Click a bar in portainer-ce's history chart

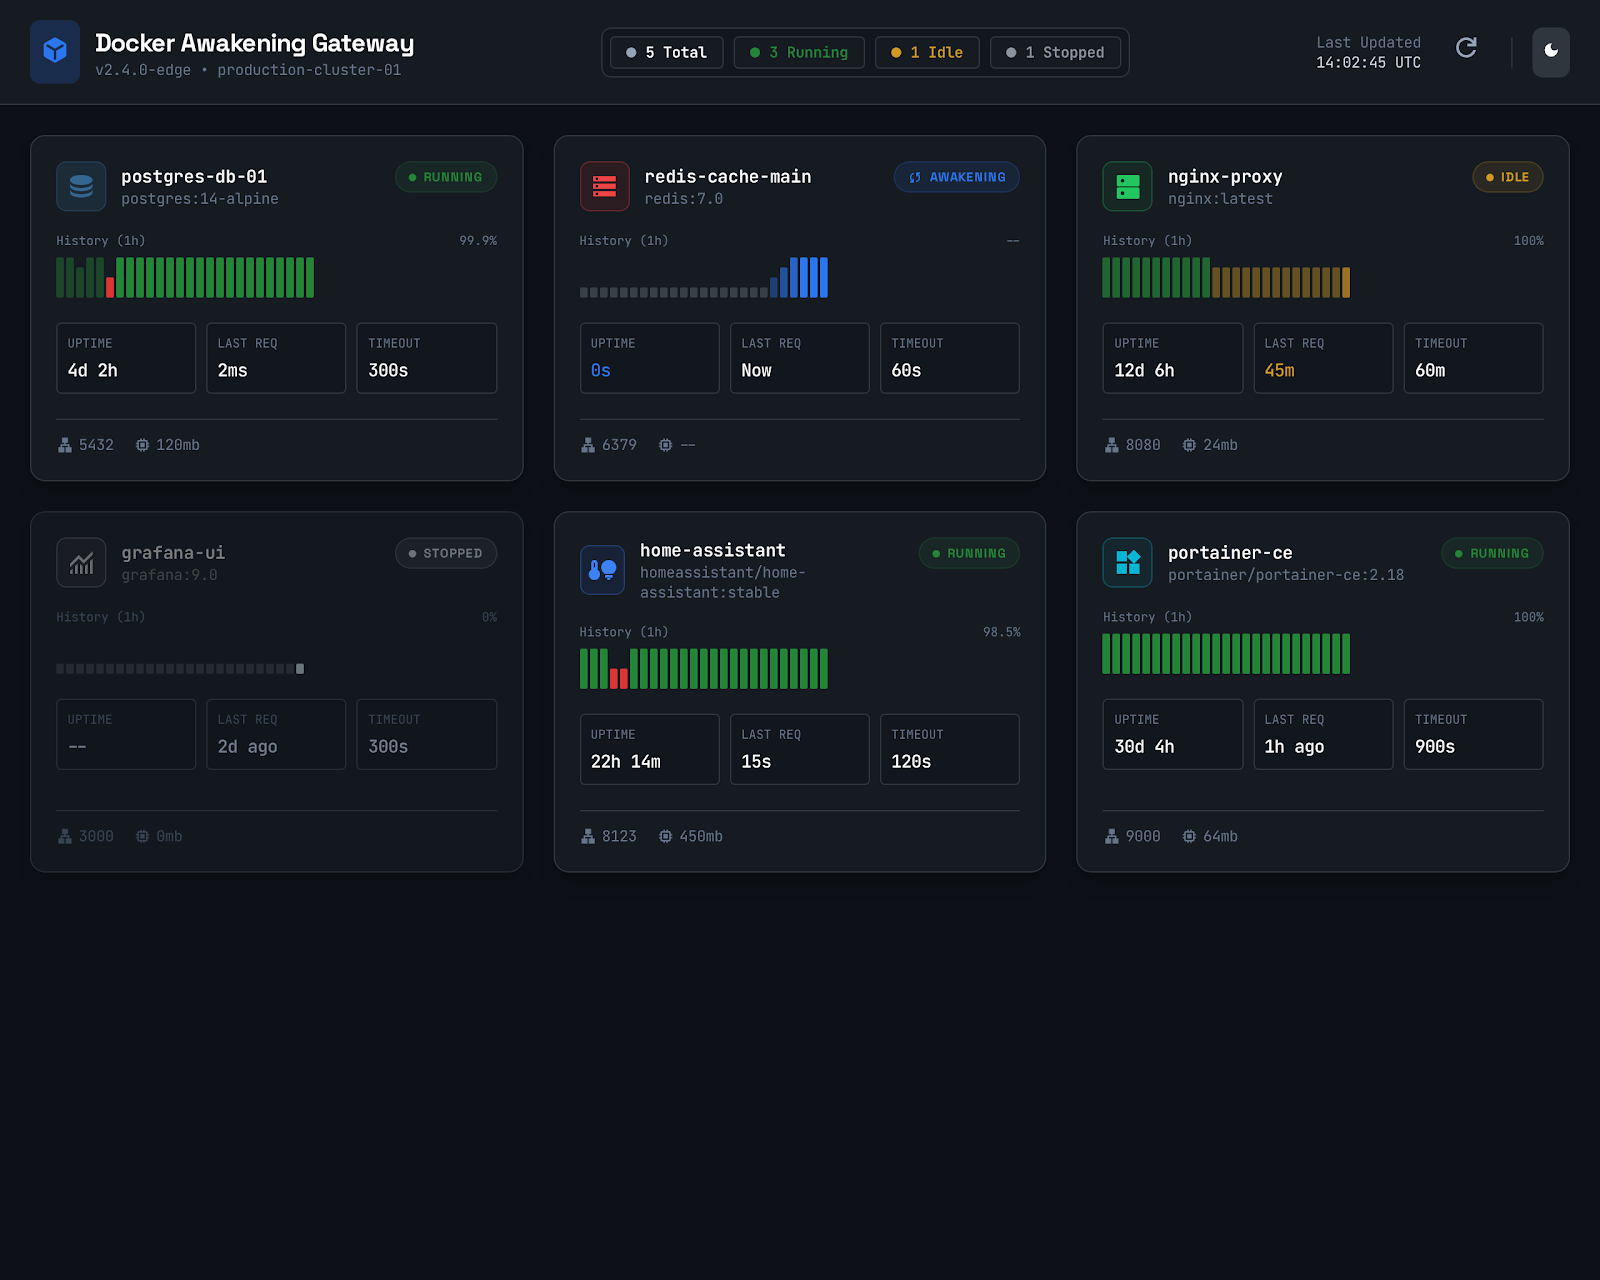point(1225,653)
